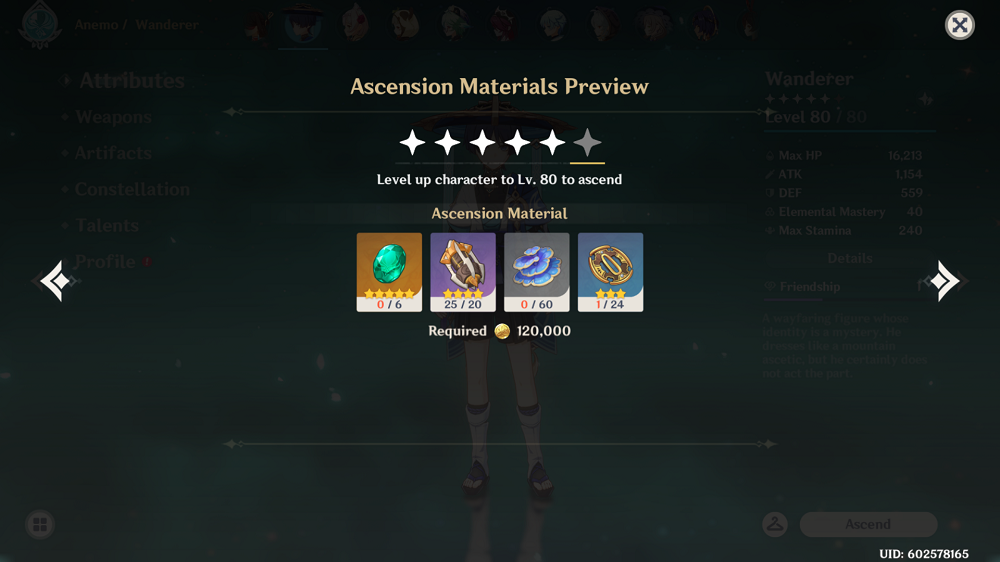Go to the previous ascension phase arrow
Screen dimensions: 1000x562
pyautogui.click(x=55, y=281)
